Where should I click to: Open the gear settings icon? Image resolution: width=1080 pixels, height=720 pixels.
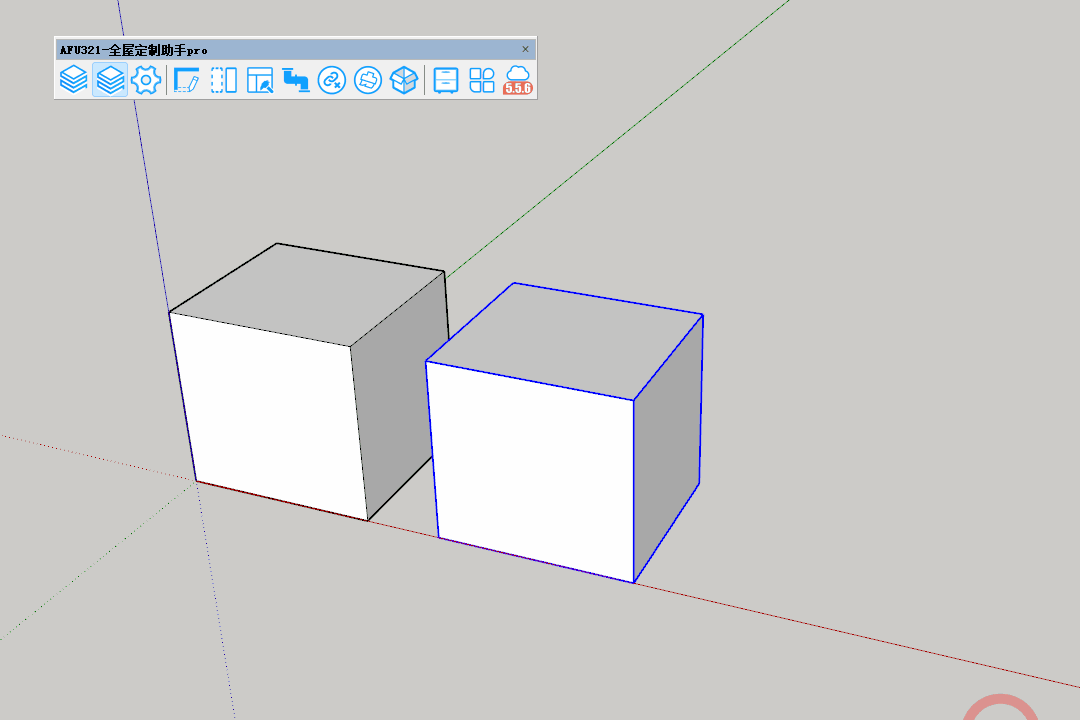(x=146, y=80)
